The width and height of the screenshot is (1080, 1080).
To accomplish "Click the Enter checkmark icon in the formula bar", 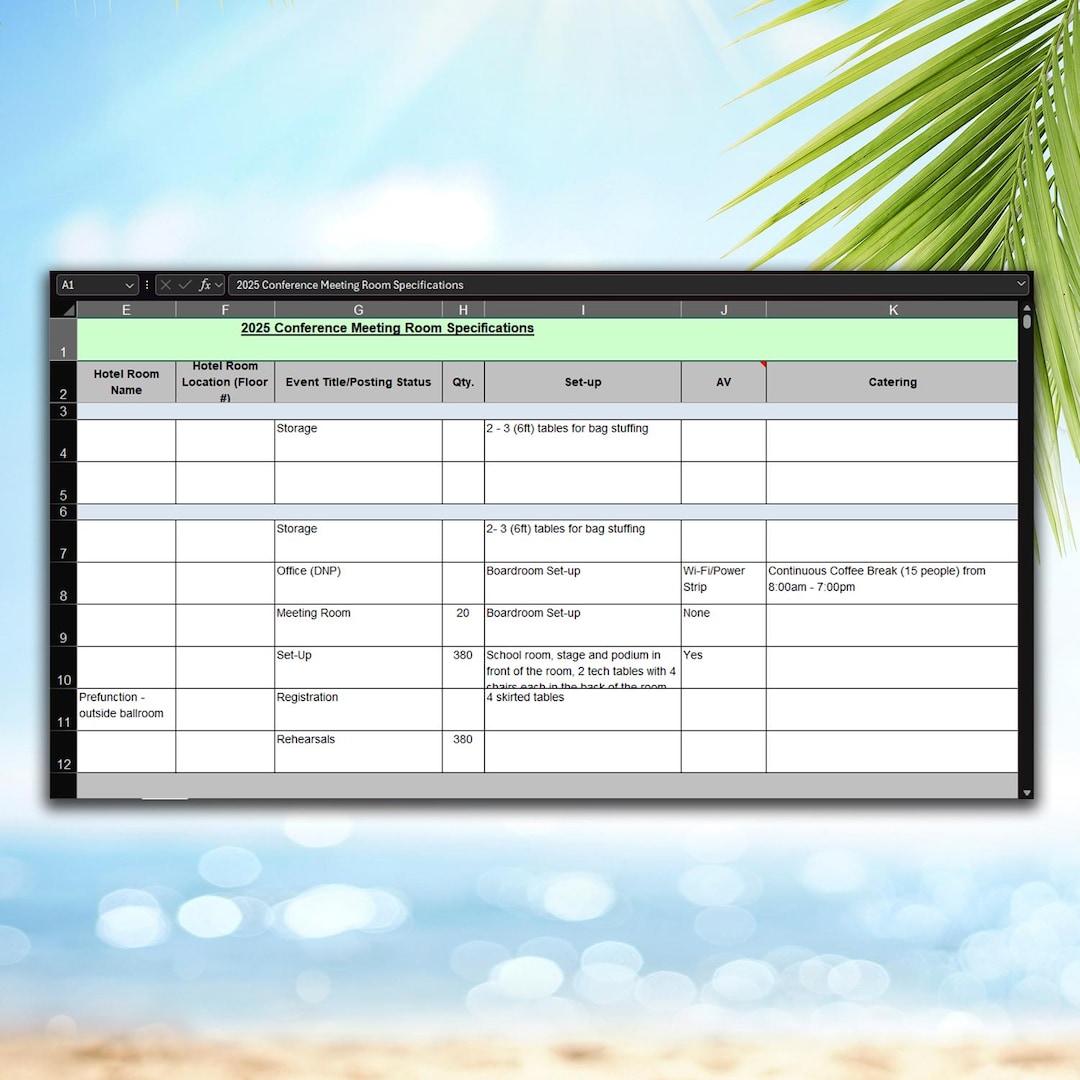I will pyautogui.click(x=185, y=285).
